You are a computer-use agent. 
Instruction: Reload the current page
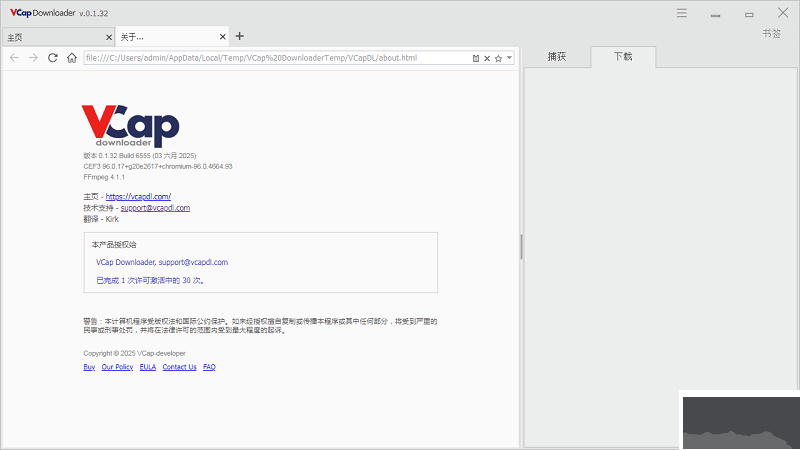pos(53,58)
